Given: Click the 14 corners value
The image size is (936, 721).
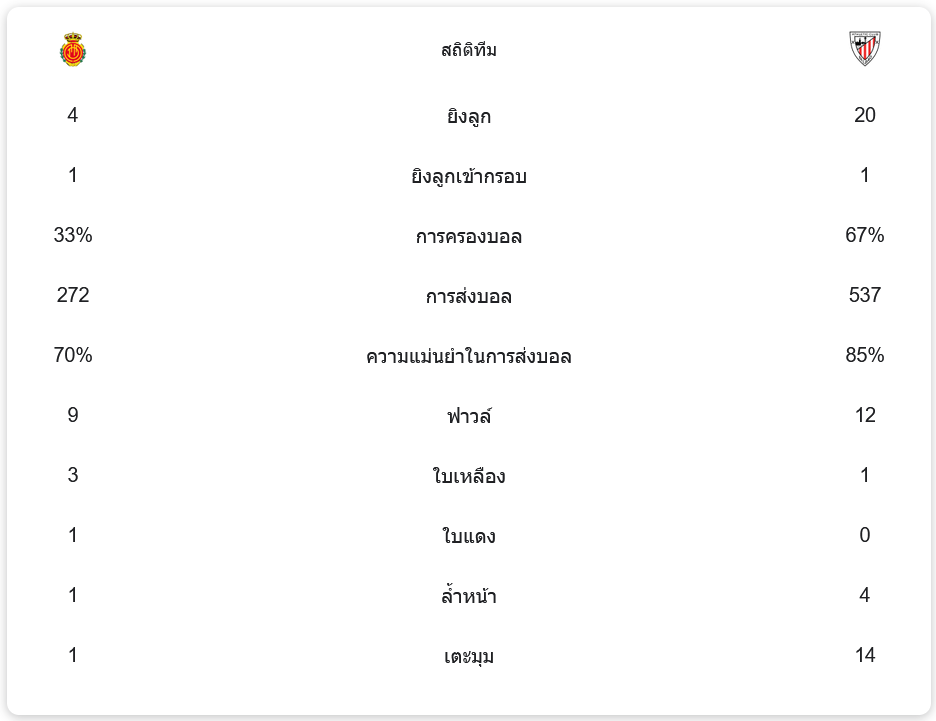Looking at the screenshot, I should (x=864, y=655).
